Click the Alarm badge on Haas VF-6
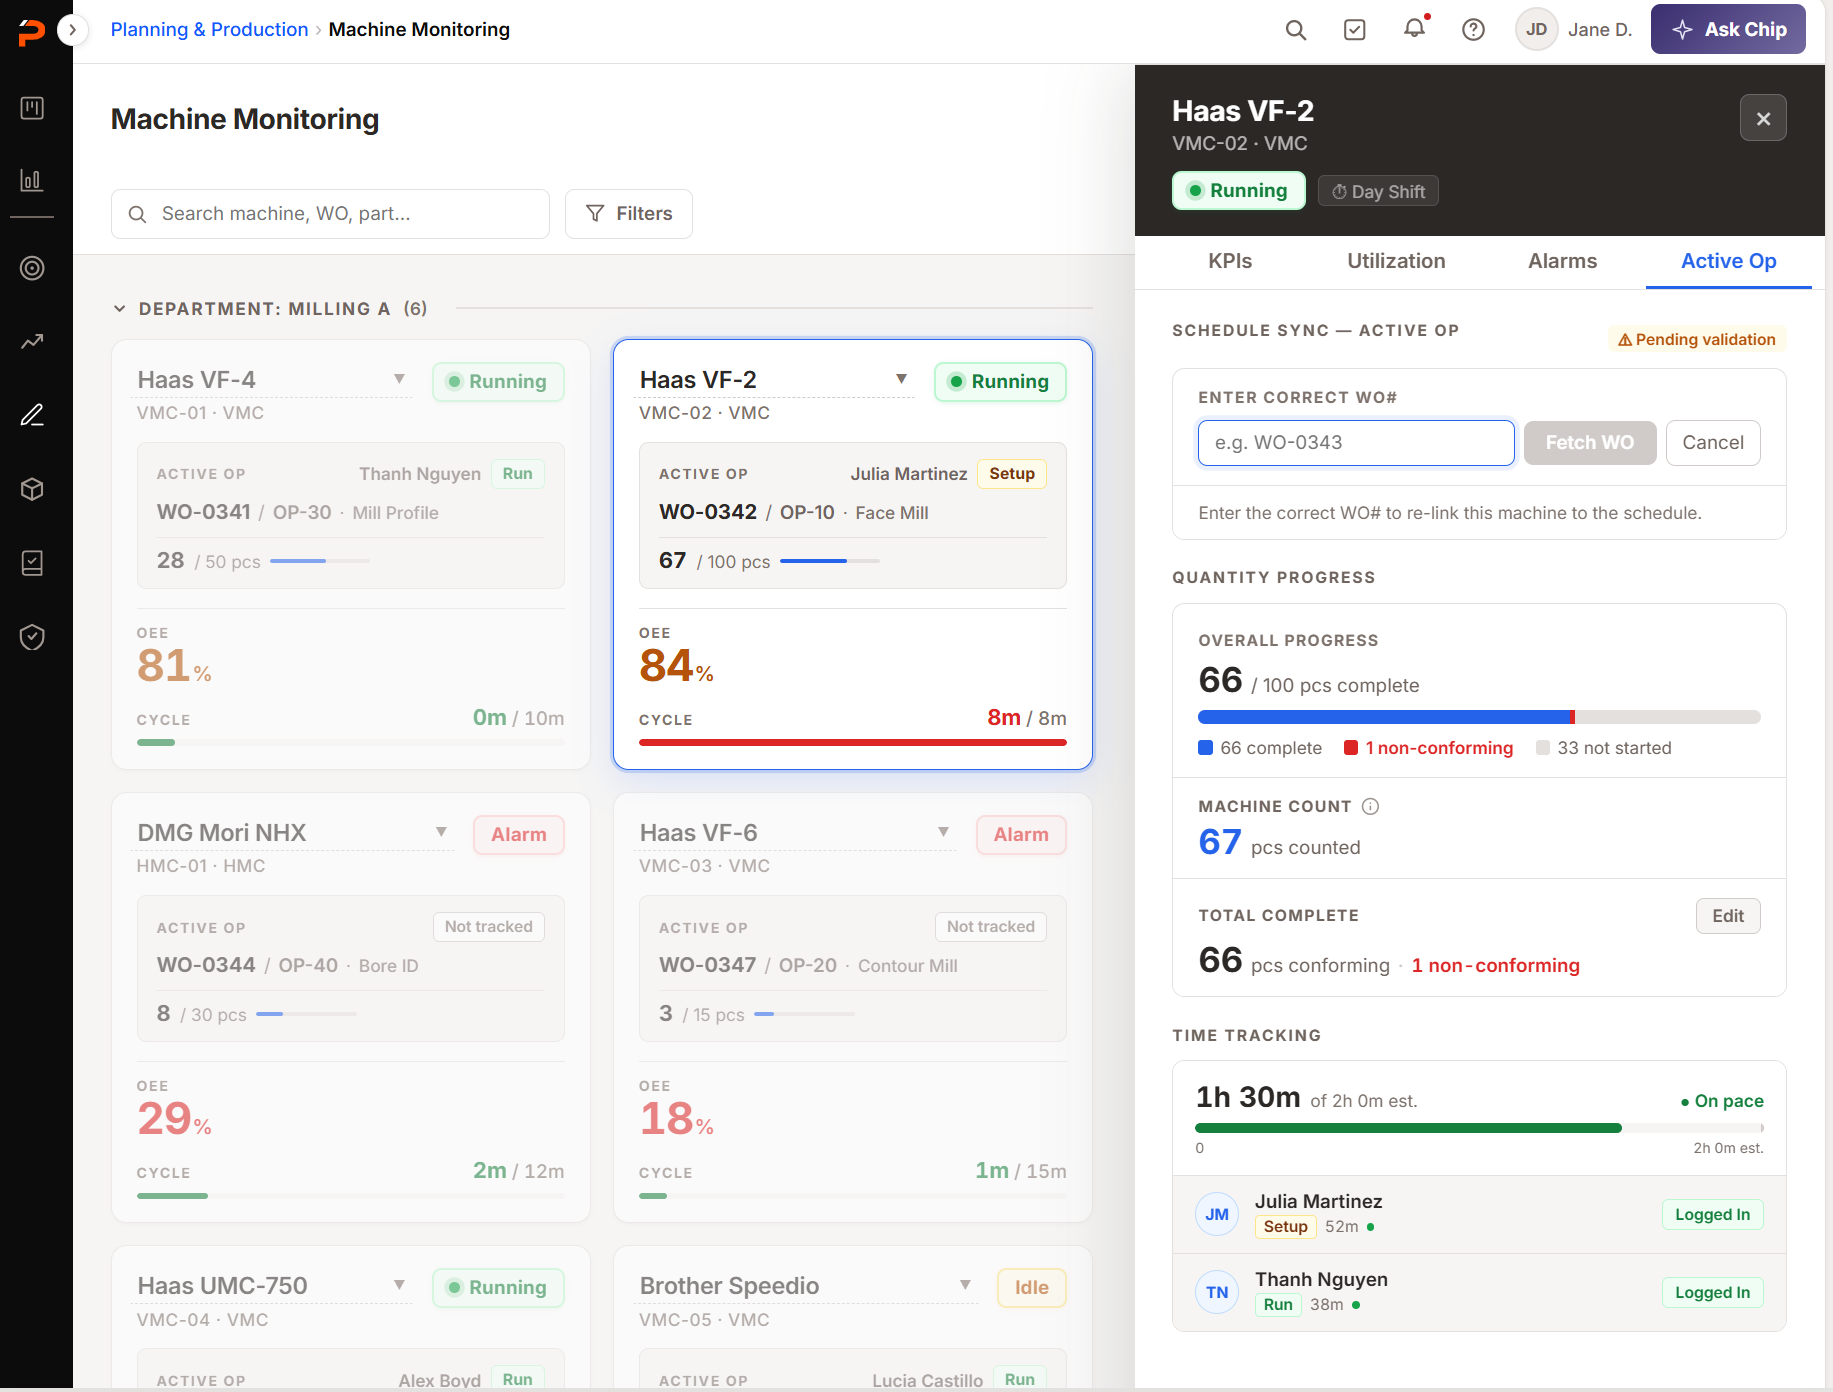 [1021, 835]
